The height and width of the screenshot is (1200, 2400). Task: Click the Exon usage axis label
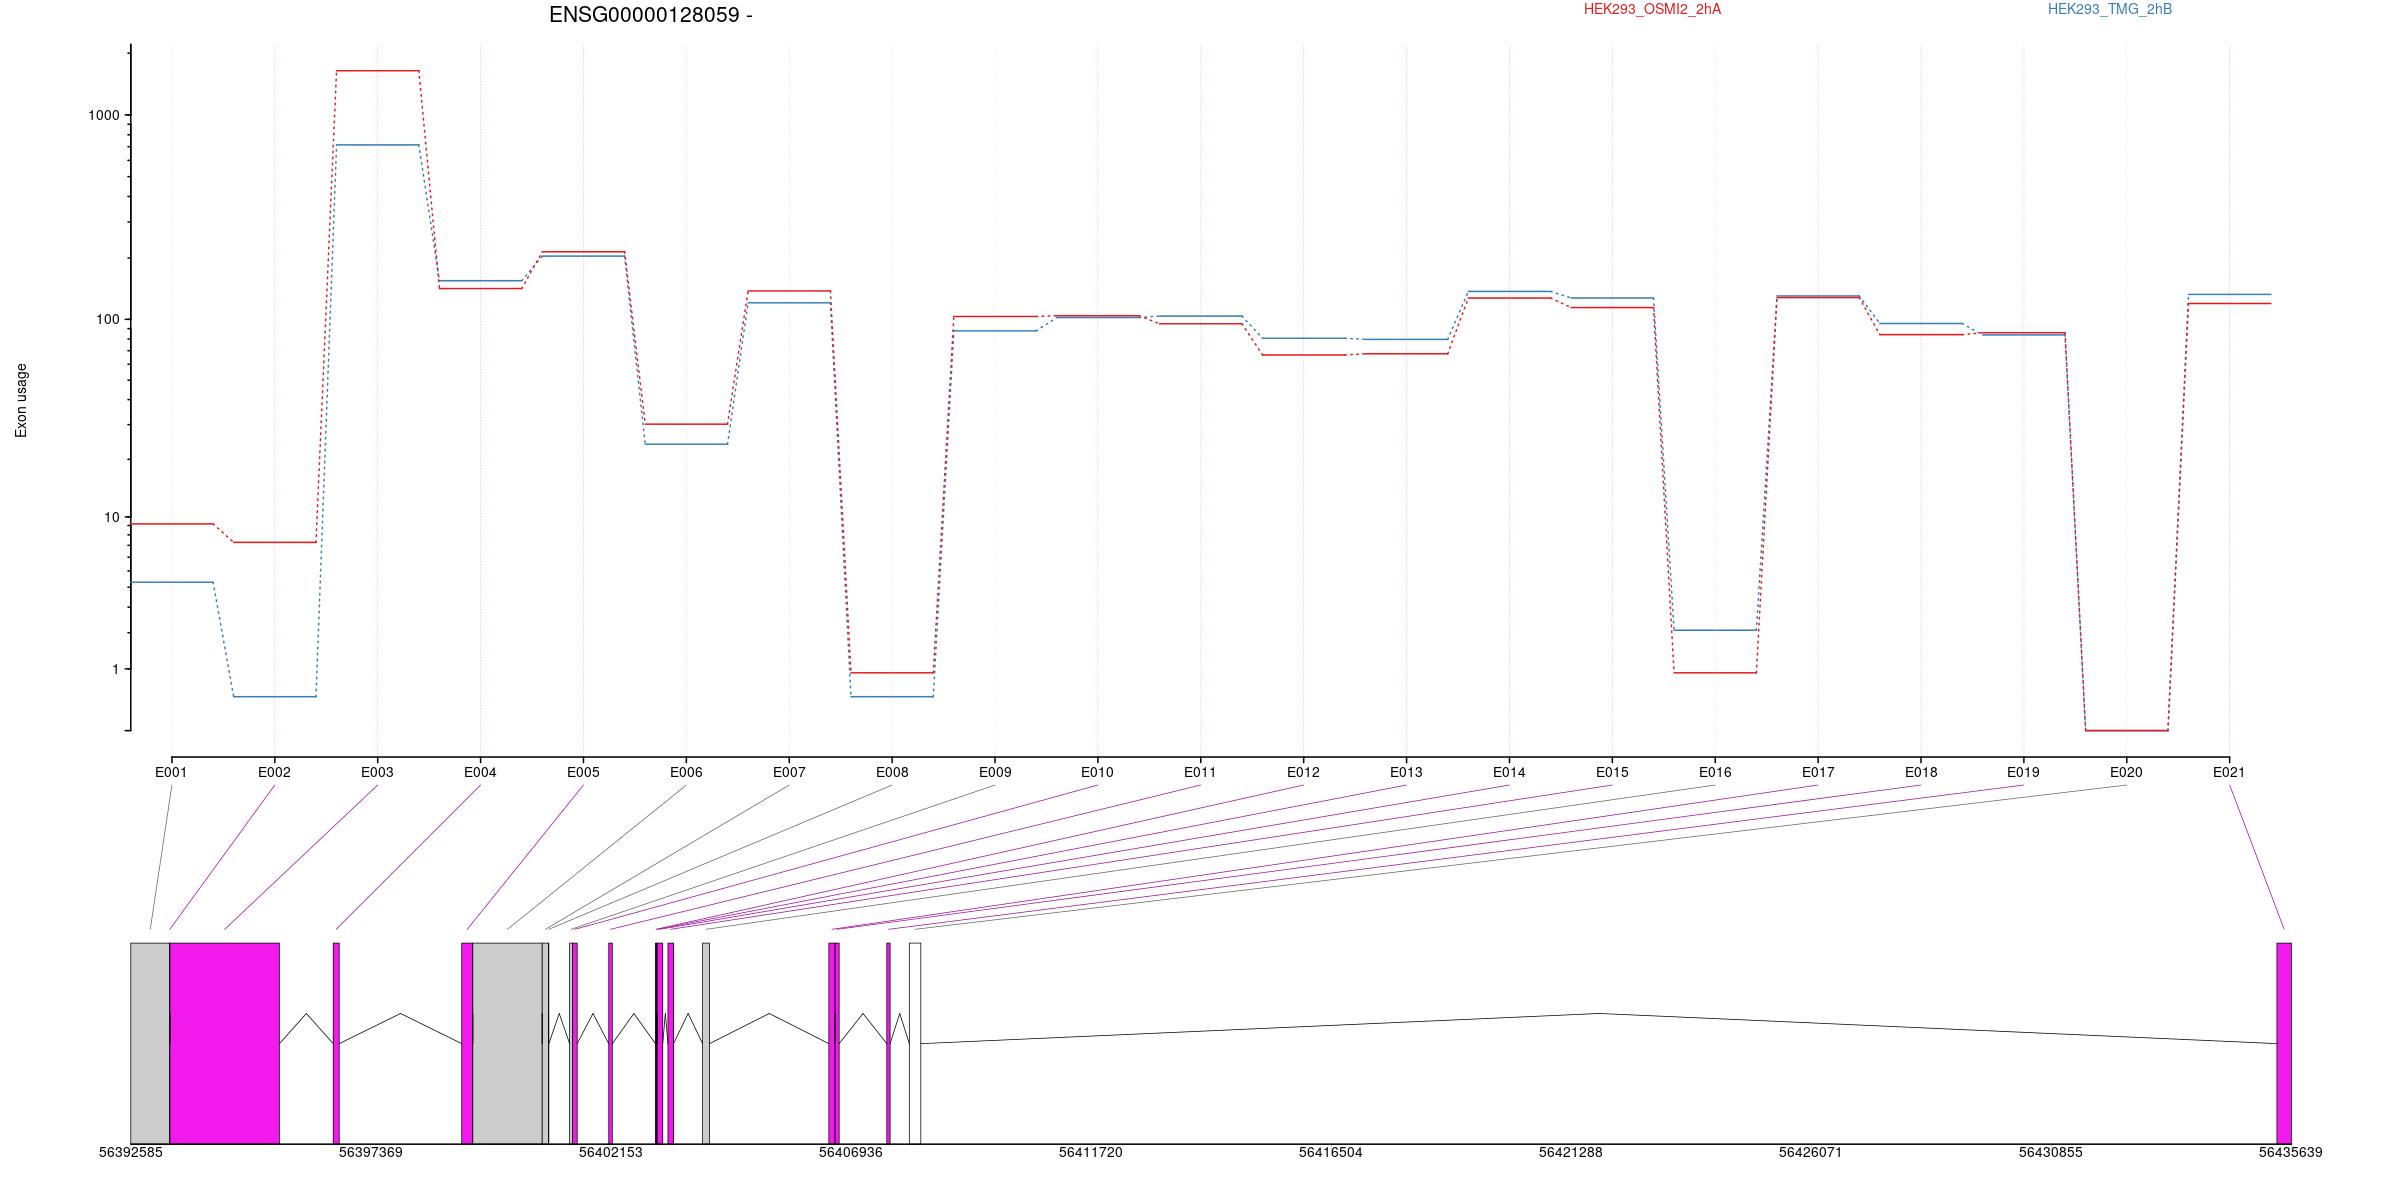[22, 400]
